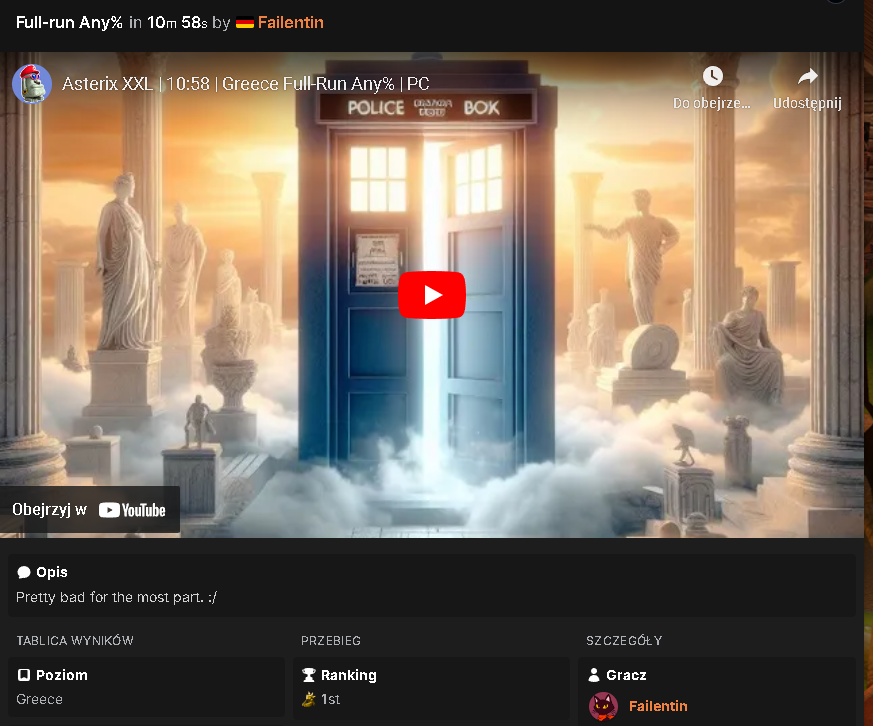Viewport: 873px width, 726px height.
Task: Click the Opis speech bubble icon
Action: click(23, 572)
